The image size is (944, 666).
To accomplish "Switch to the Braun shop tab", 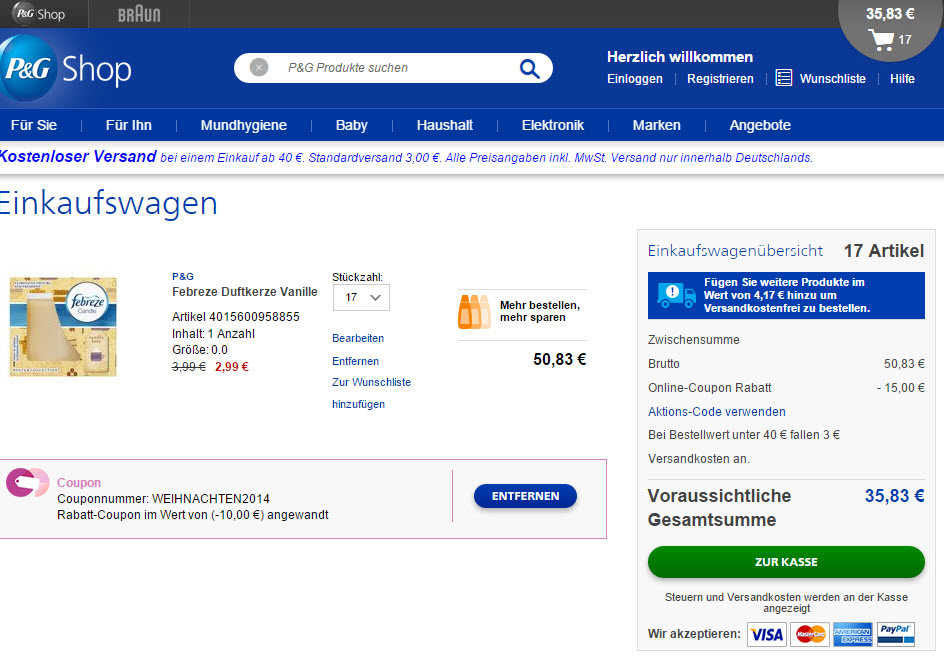I will [139, 14].
